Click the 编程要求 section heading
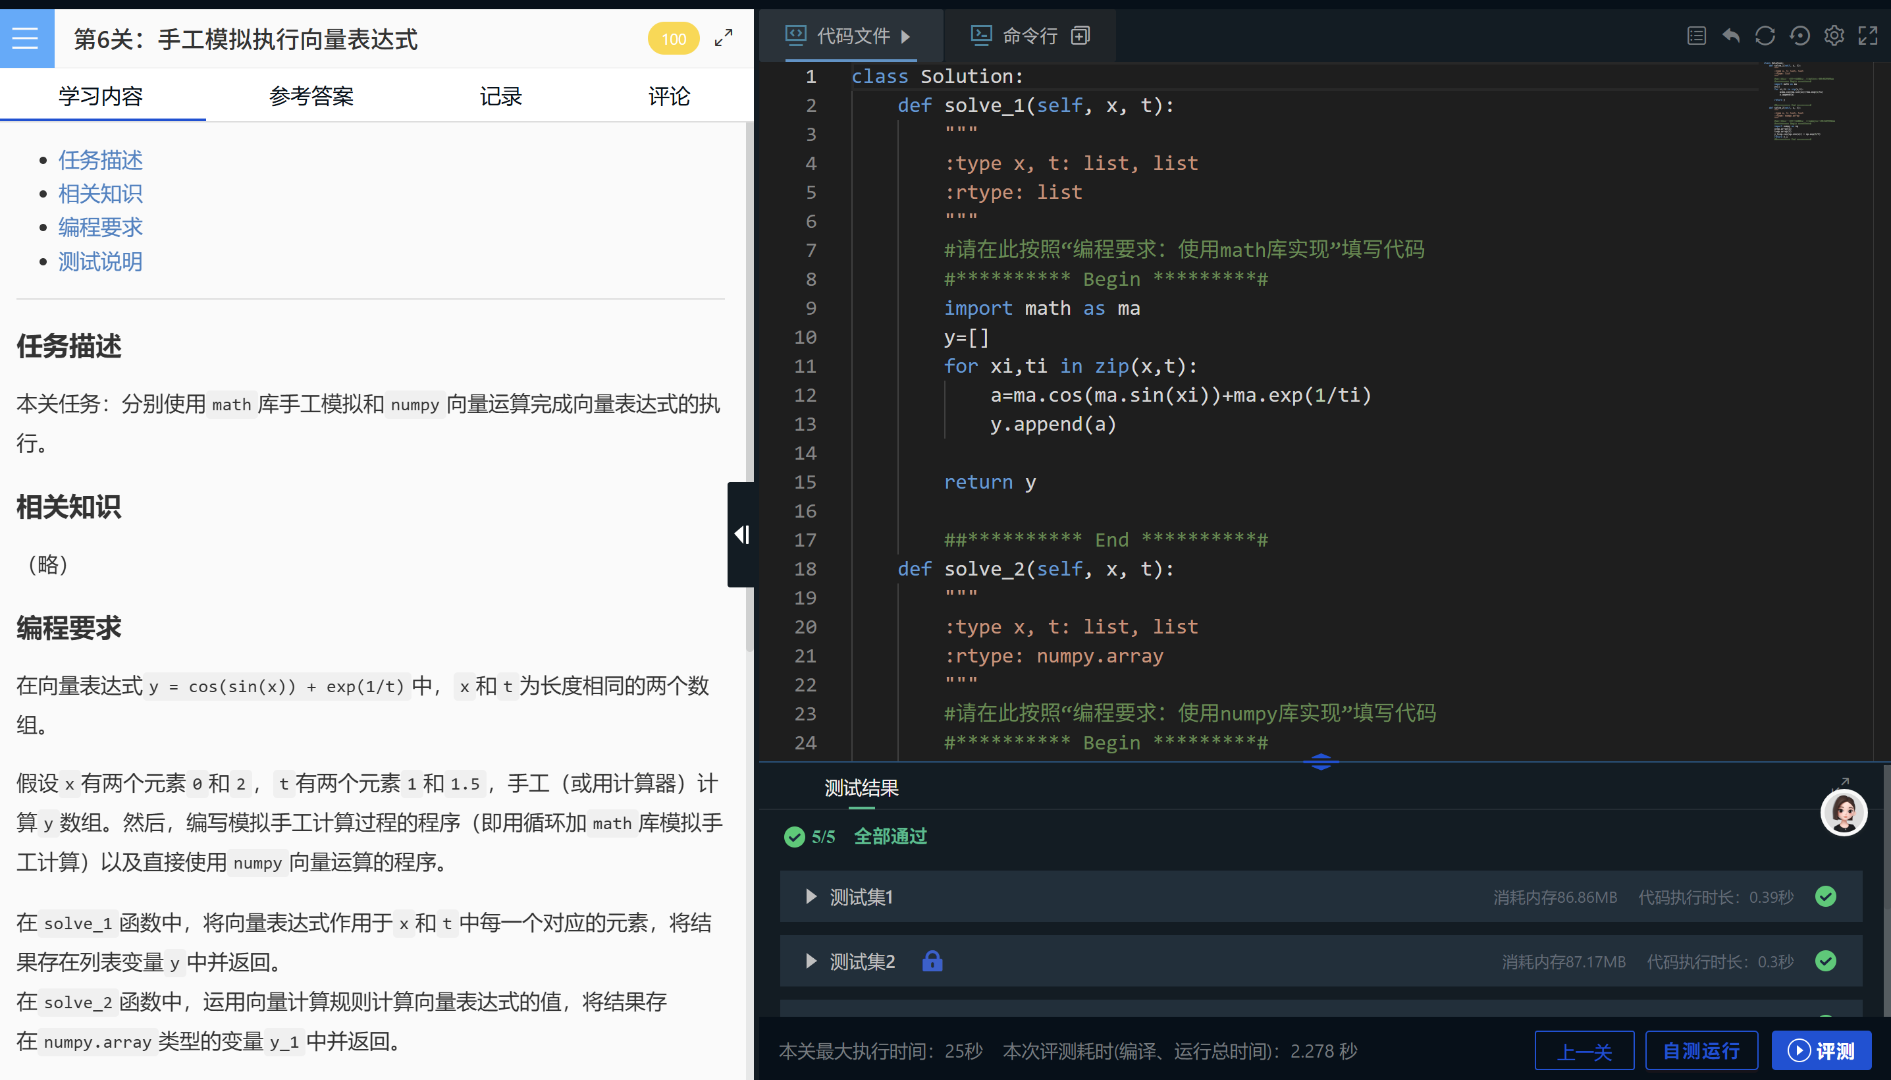Image resolution: width=1891 pixels, height=1080 pixels. [x=69, y=628]
